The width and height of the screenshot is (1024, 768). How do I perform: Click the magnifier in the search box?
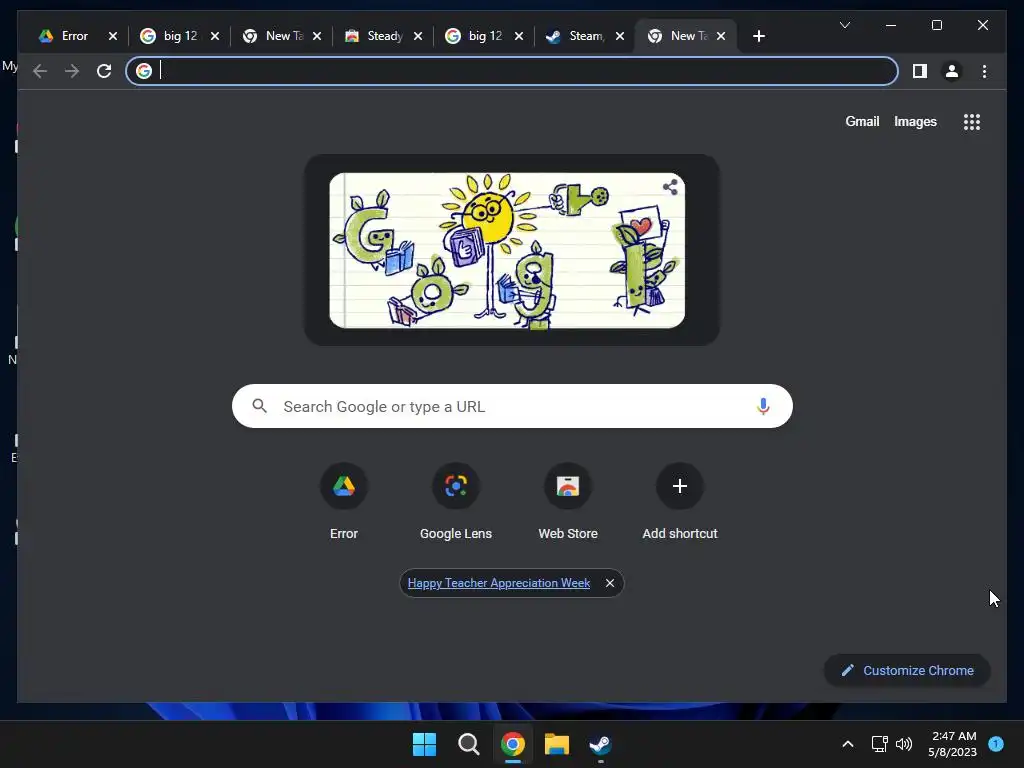260,406
